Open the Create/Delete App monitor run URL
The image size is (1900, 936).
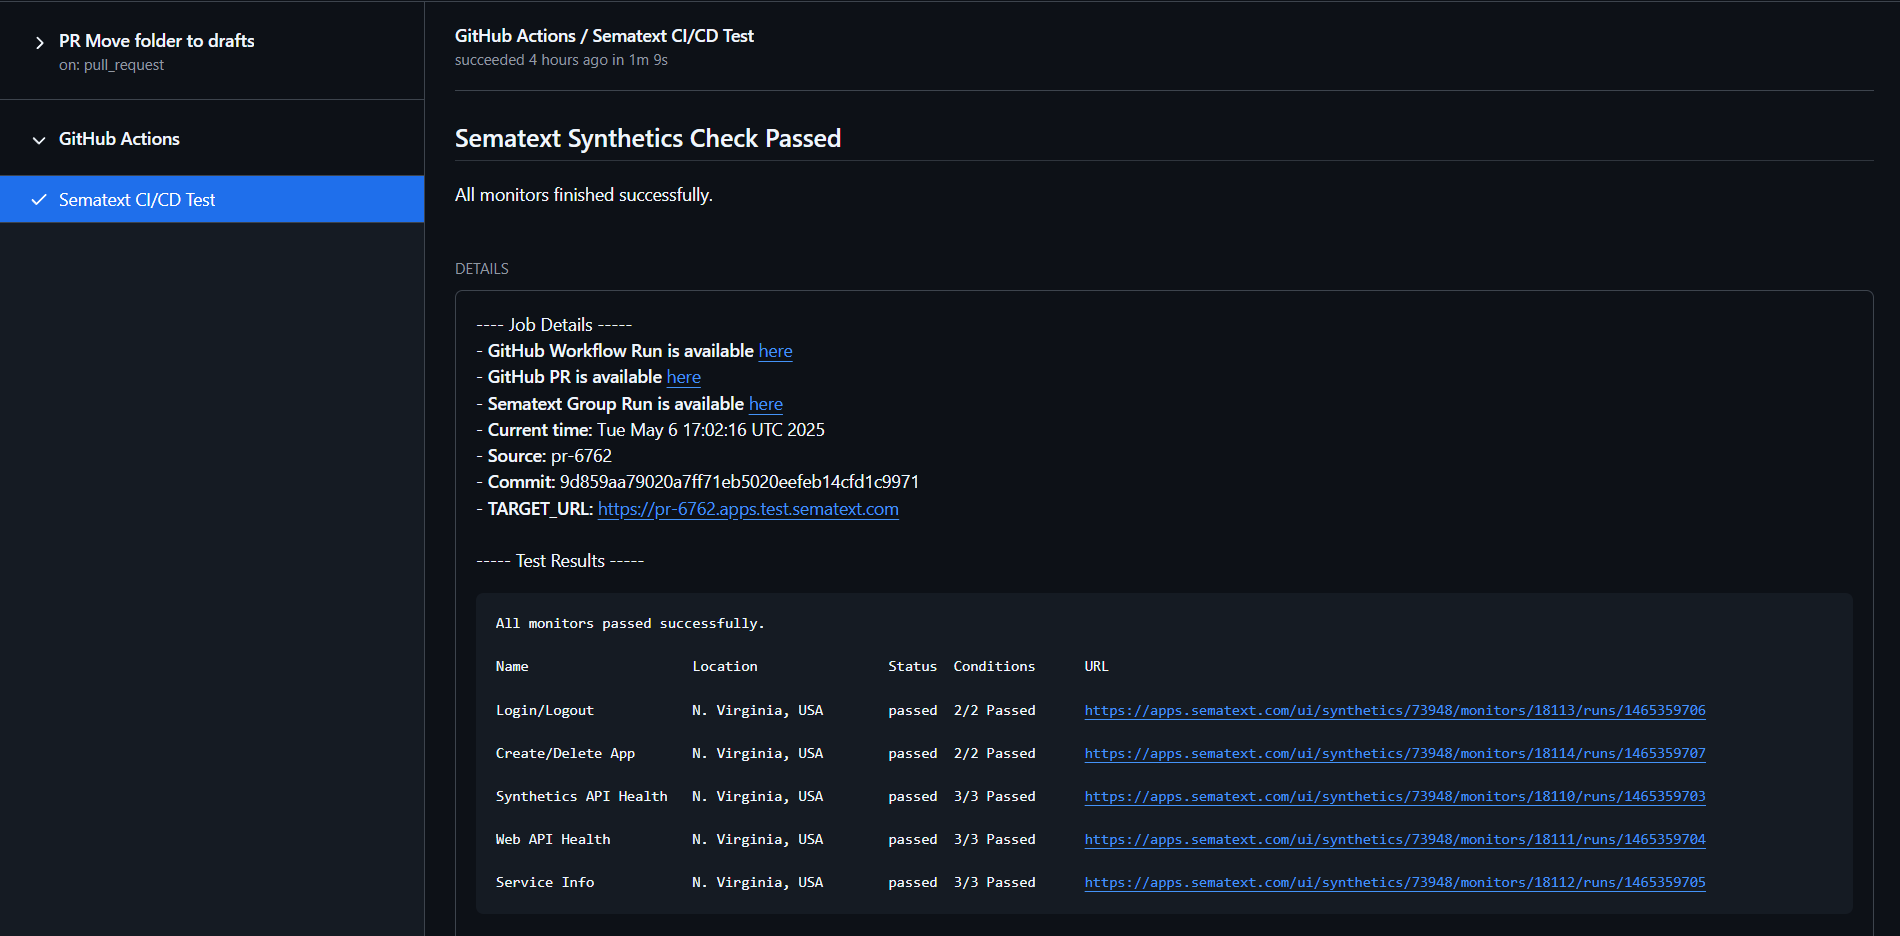(x=1395, y=753)
